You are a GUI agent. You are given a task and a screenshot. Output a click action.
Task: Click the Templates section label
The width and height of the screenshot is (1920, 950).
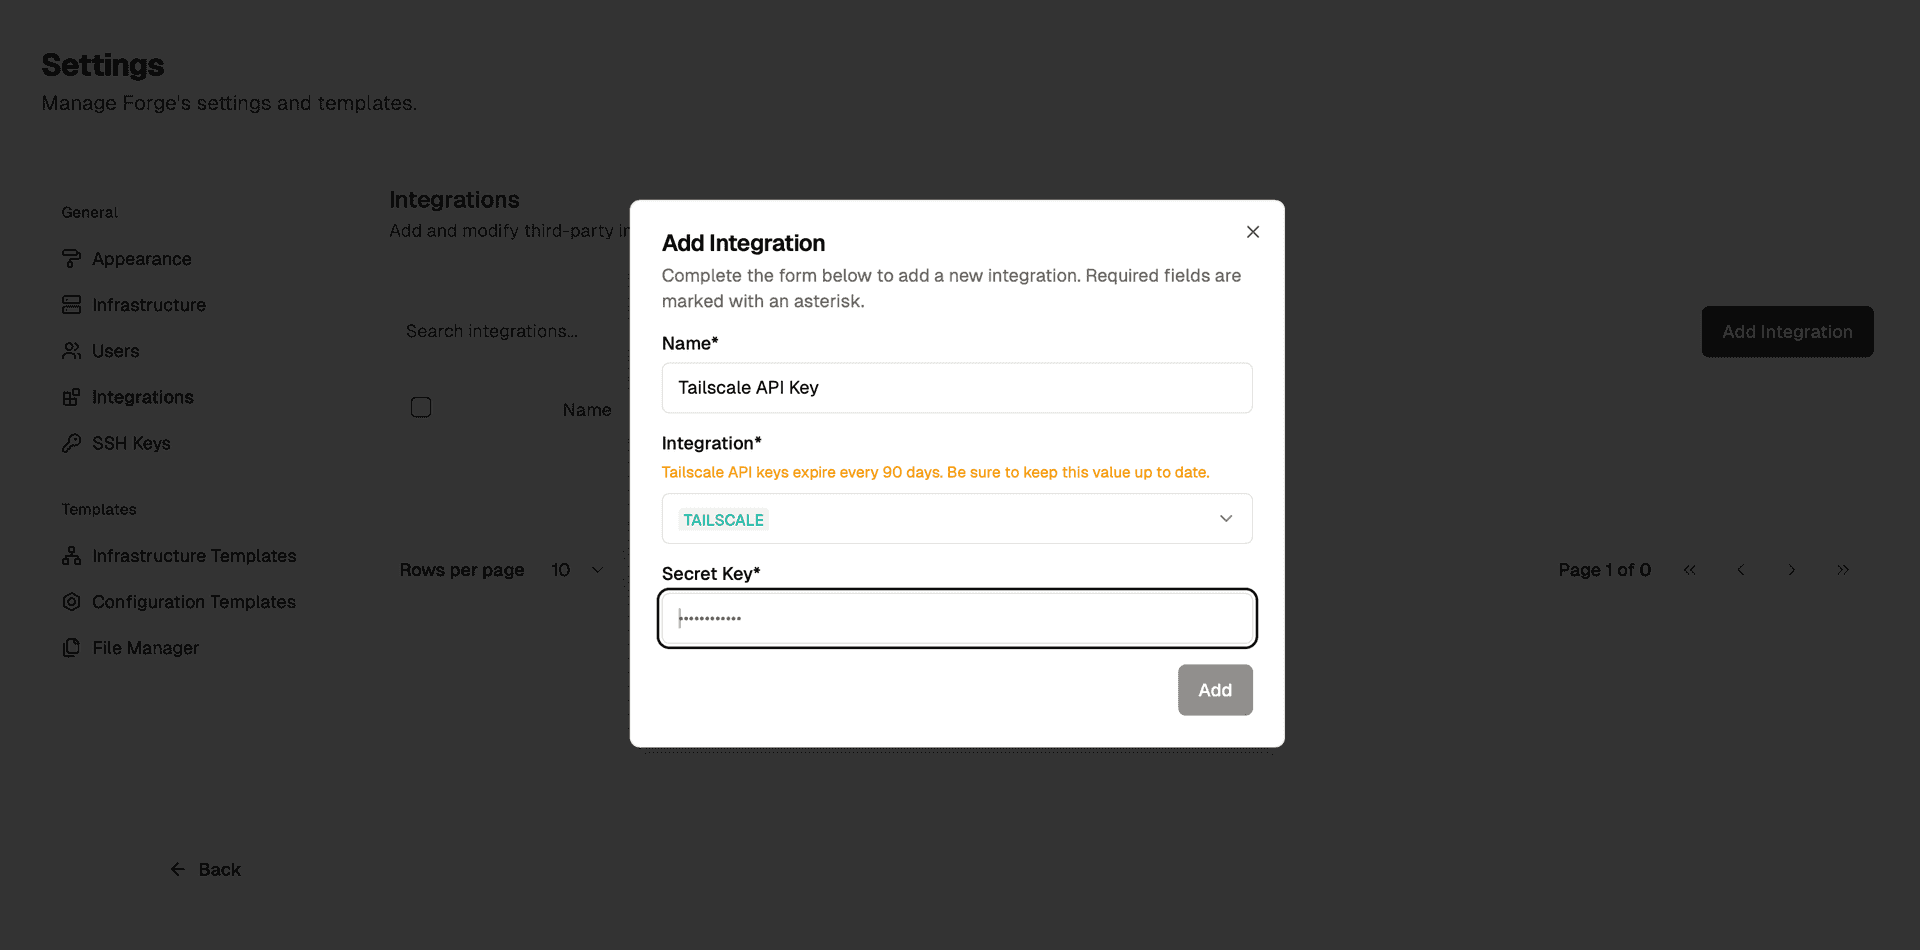point(99,510)
